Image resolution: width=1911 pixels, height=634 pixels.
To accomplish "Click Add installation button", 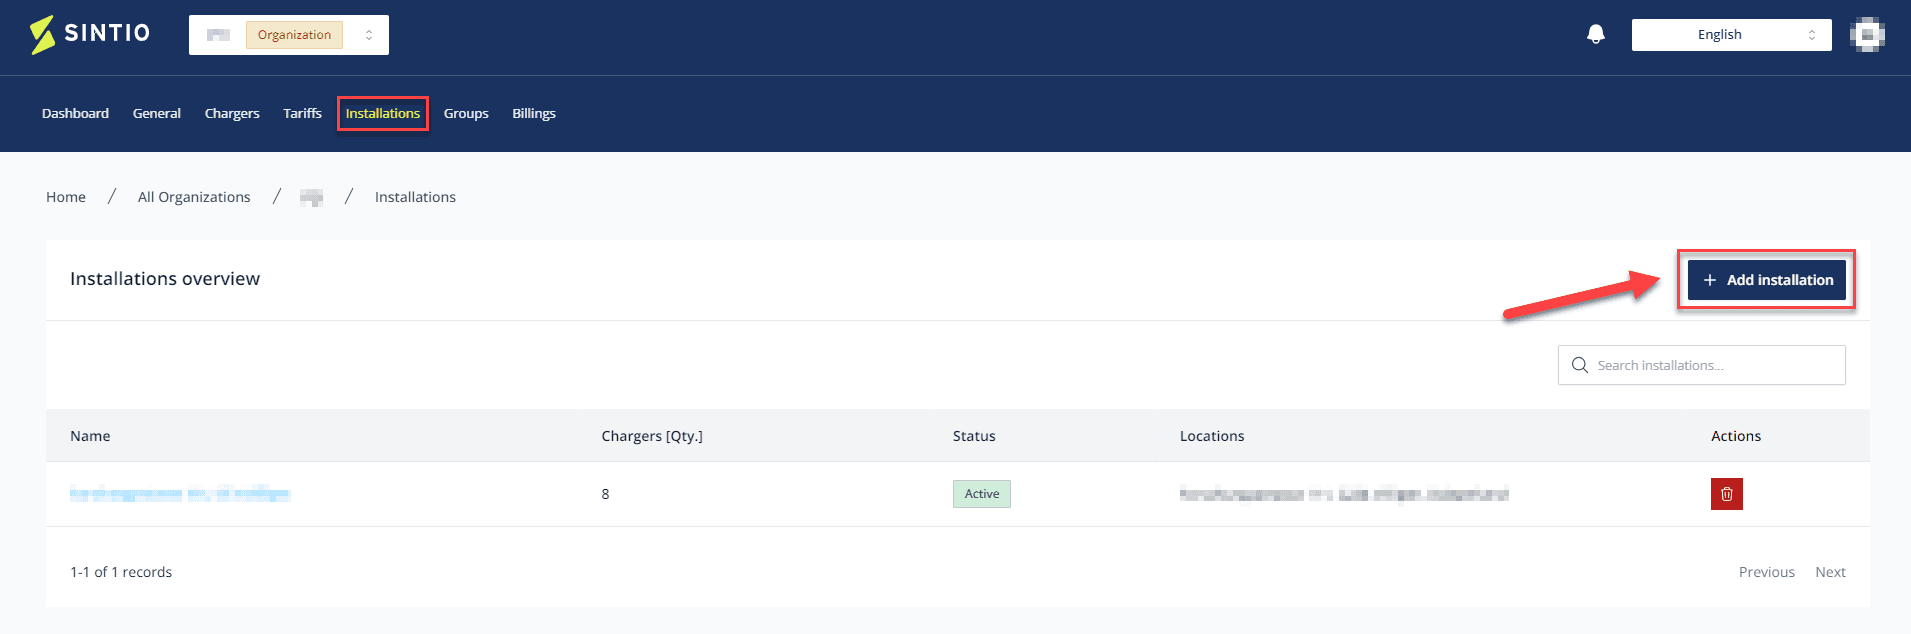I will (x=1767, y=280).
